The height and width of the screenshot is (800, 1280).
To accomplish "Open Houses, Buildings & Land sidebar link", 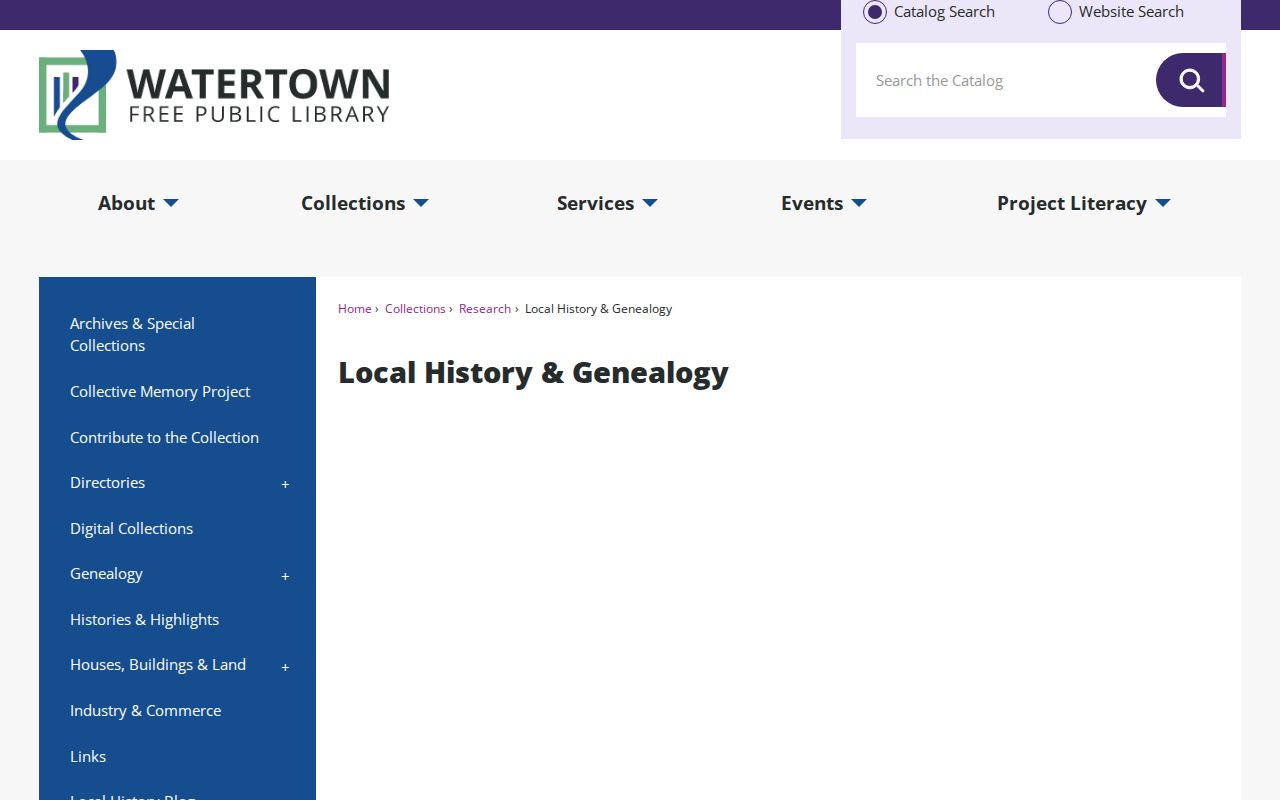I will click(x=158, y=664).
